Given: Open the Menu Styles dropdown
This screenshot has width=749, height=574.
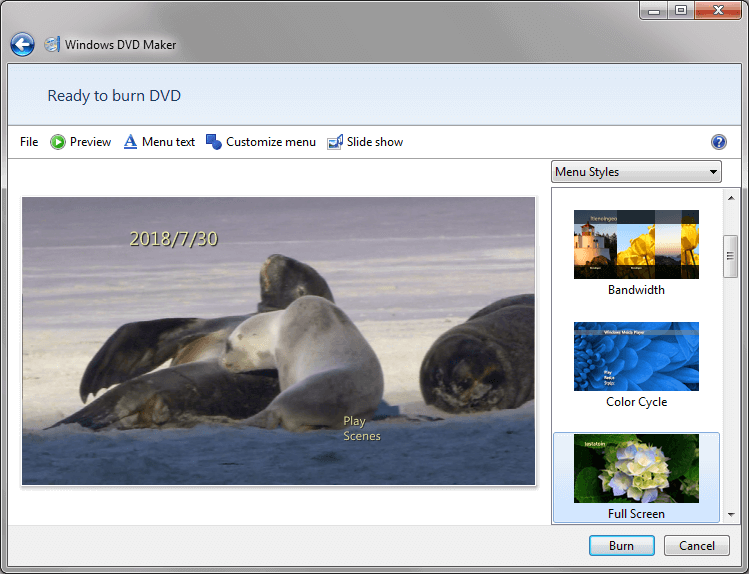Looking at the screenshot, I should [636, 172].
